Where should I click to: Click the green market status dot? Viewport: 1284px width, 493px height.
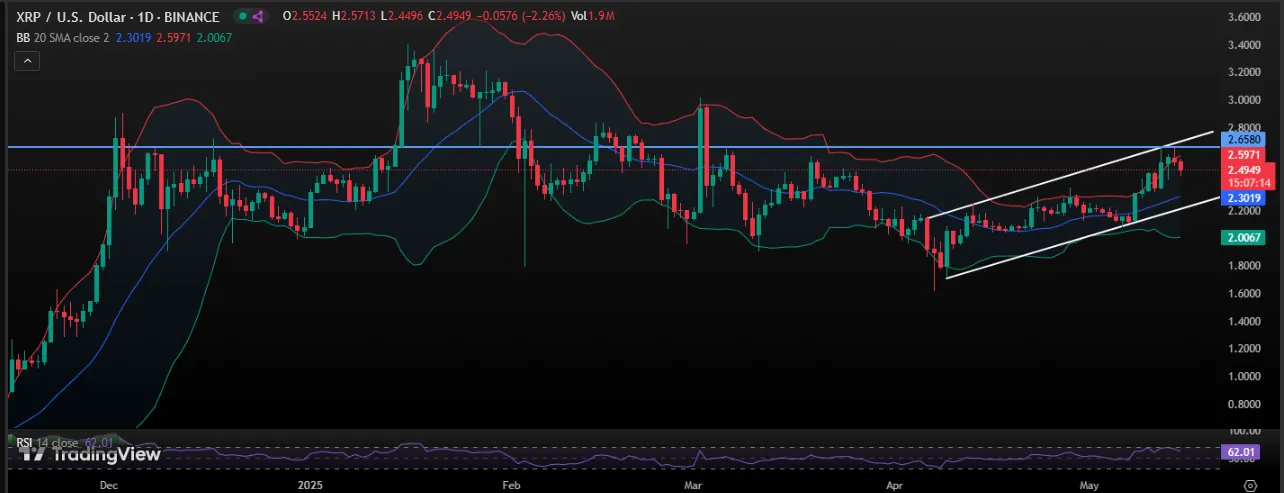[x=241, y=17]
